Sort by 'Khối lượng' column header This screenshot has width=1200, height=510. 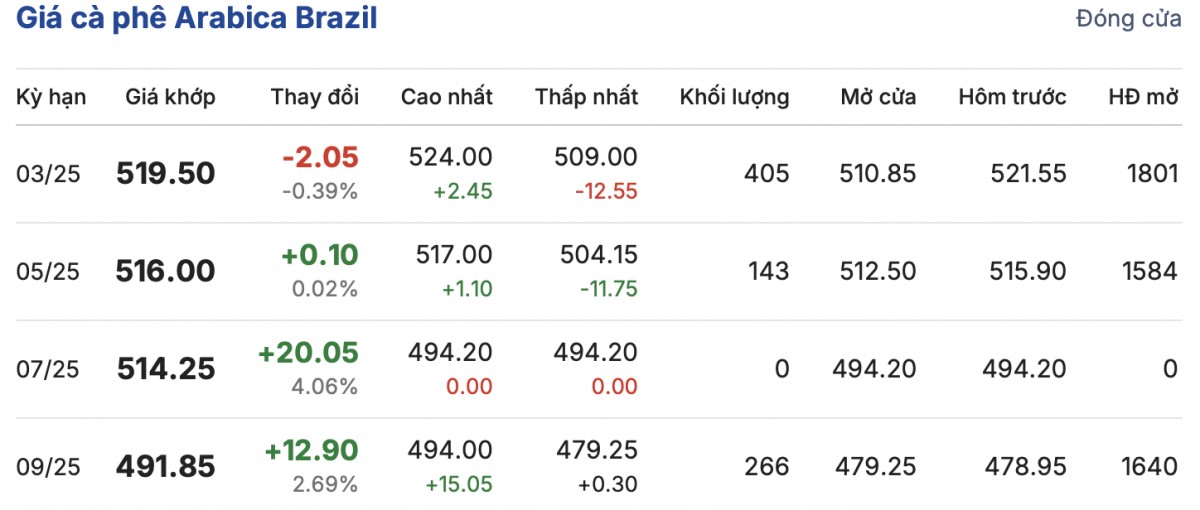click(734, 97)
